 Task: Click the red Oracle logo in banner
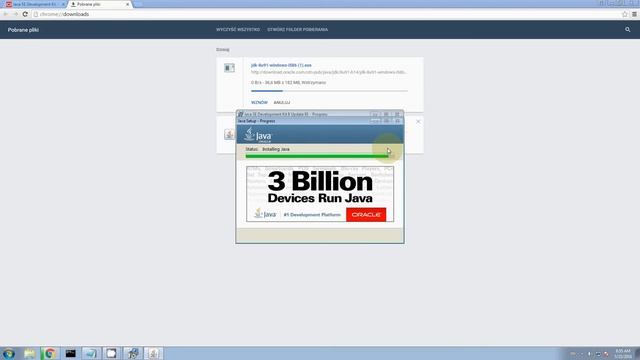pyautogui.click(x=366, y=215)
